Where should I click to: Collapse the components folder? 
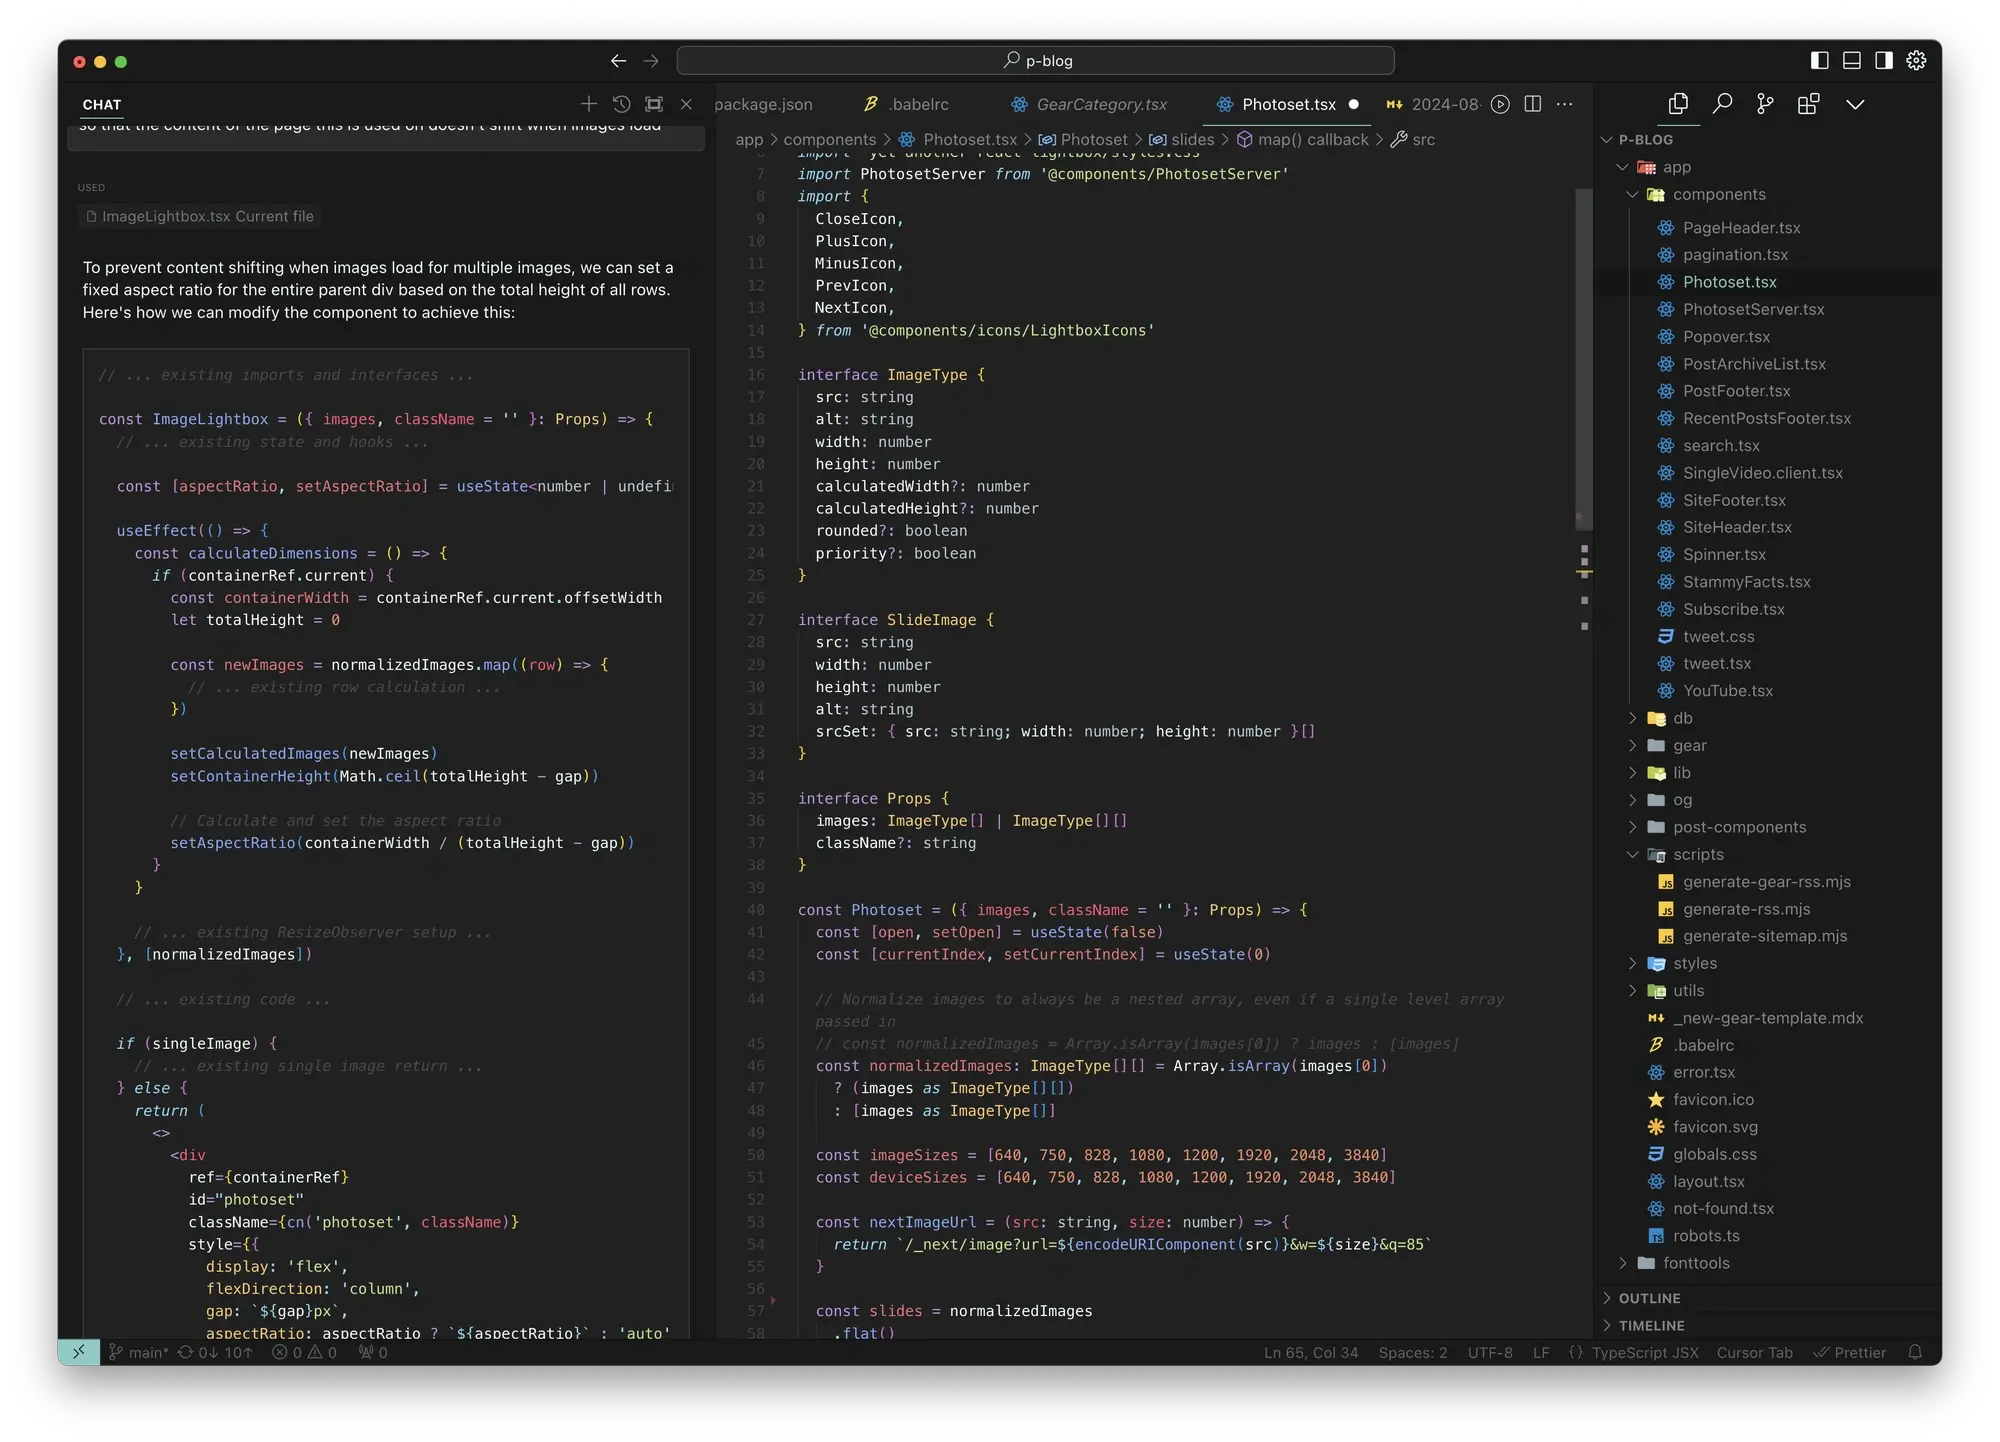pos(1633,194)
